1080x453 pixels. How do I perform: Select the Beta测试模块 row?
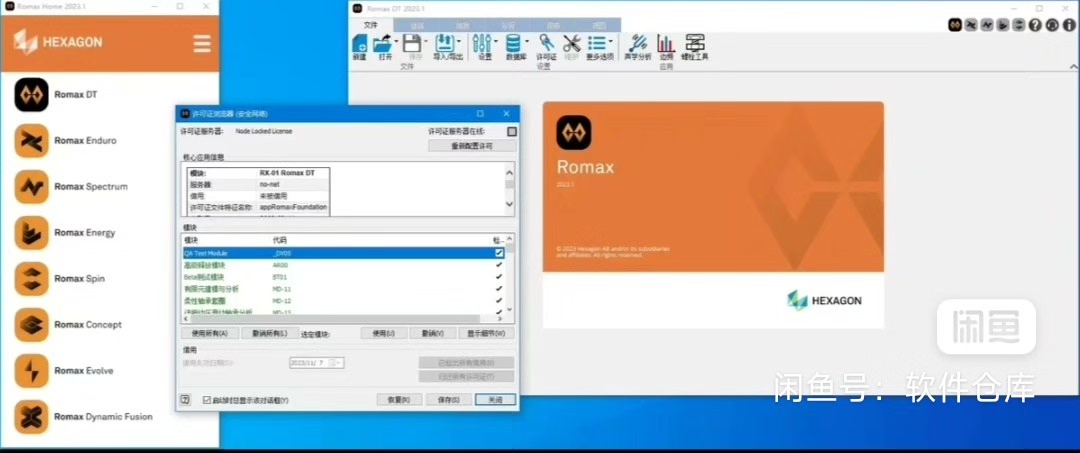[343, 277]
